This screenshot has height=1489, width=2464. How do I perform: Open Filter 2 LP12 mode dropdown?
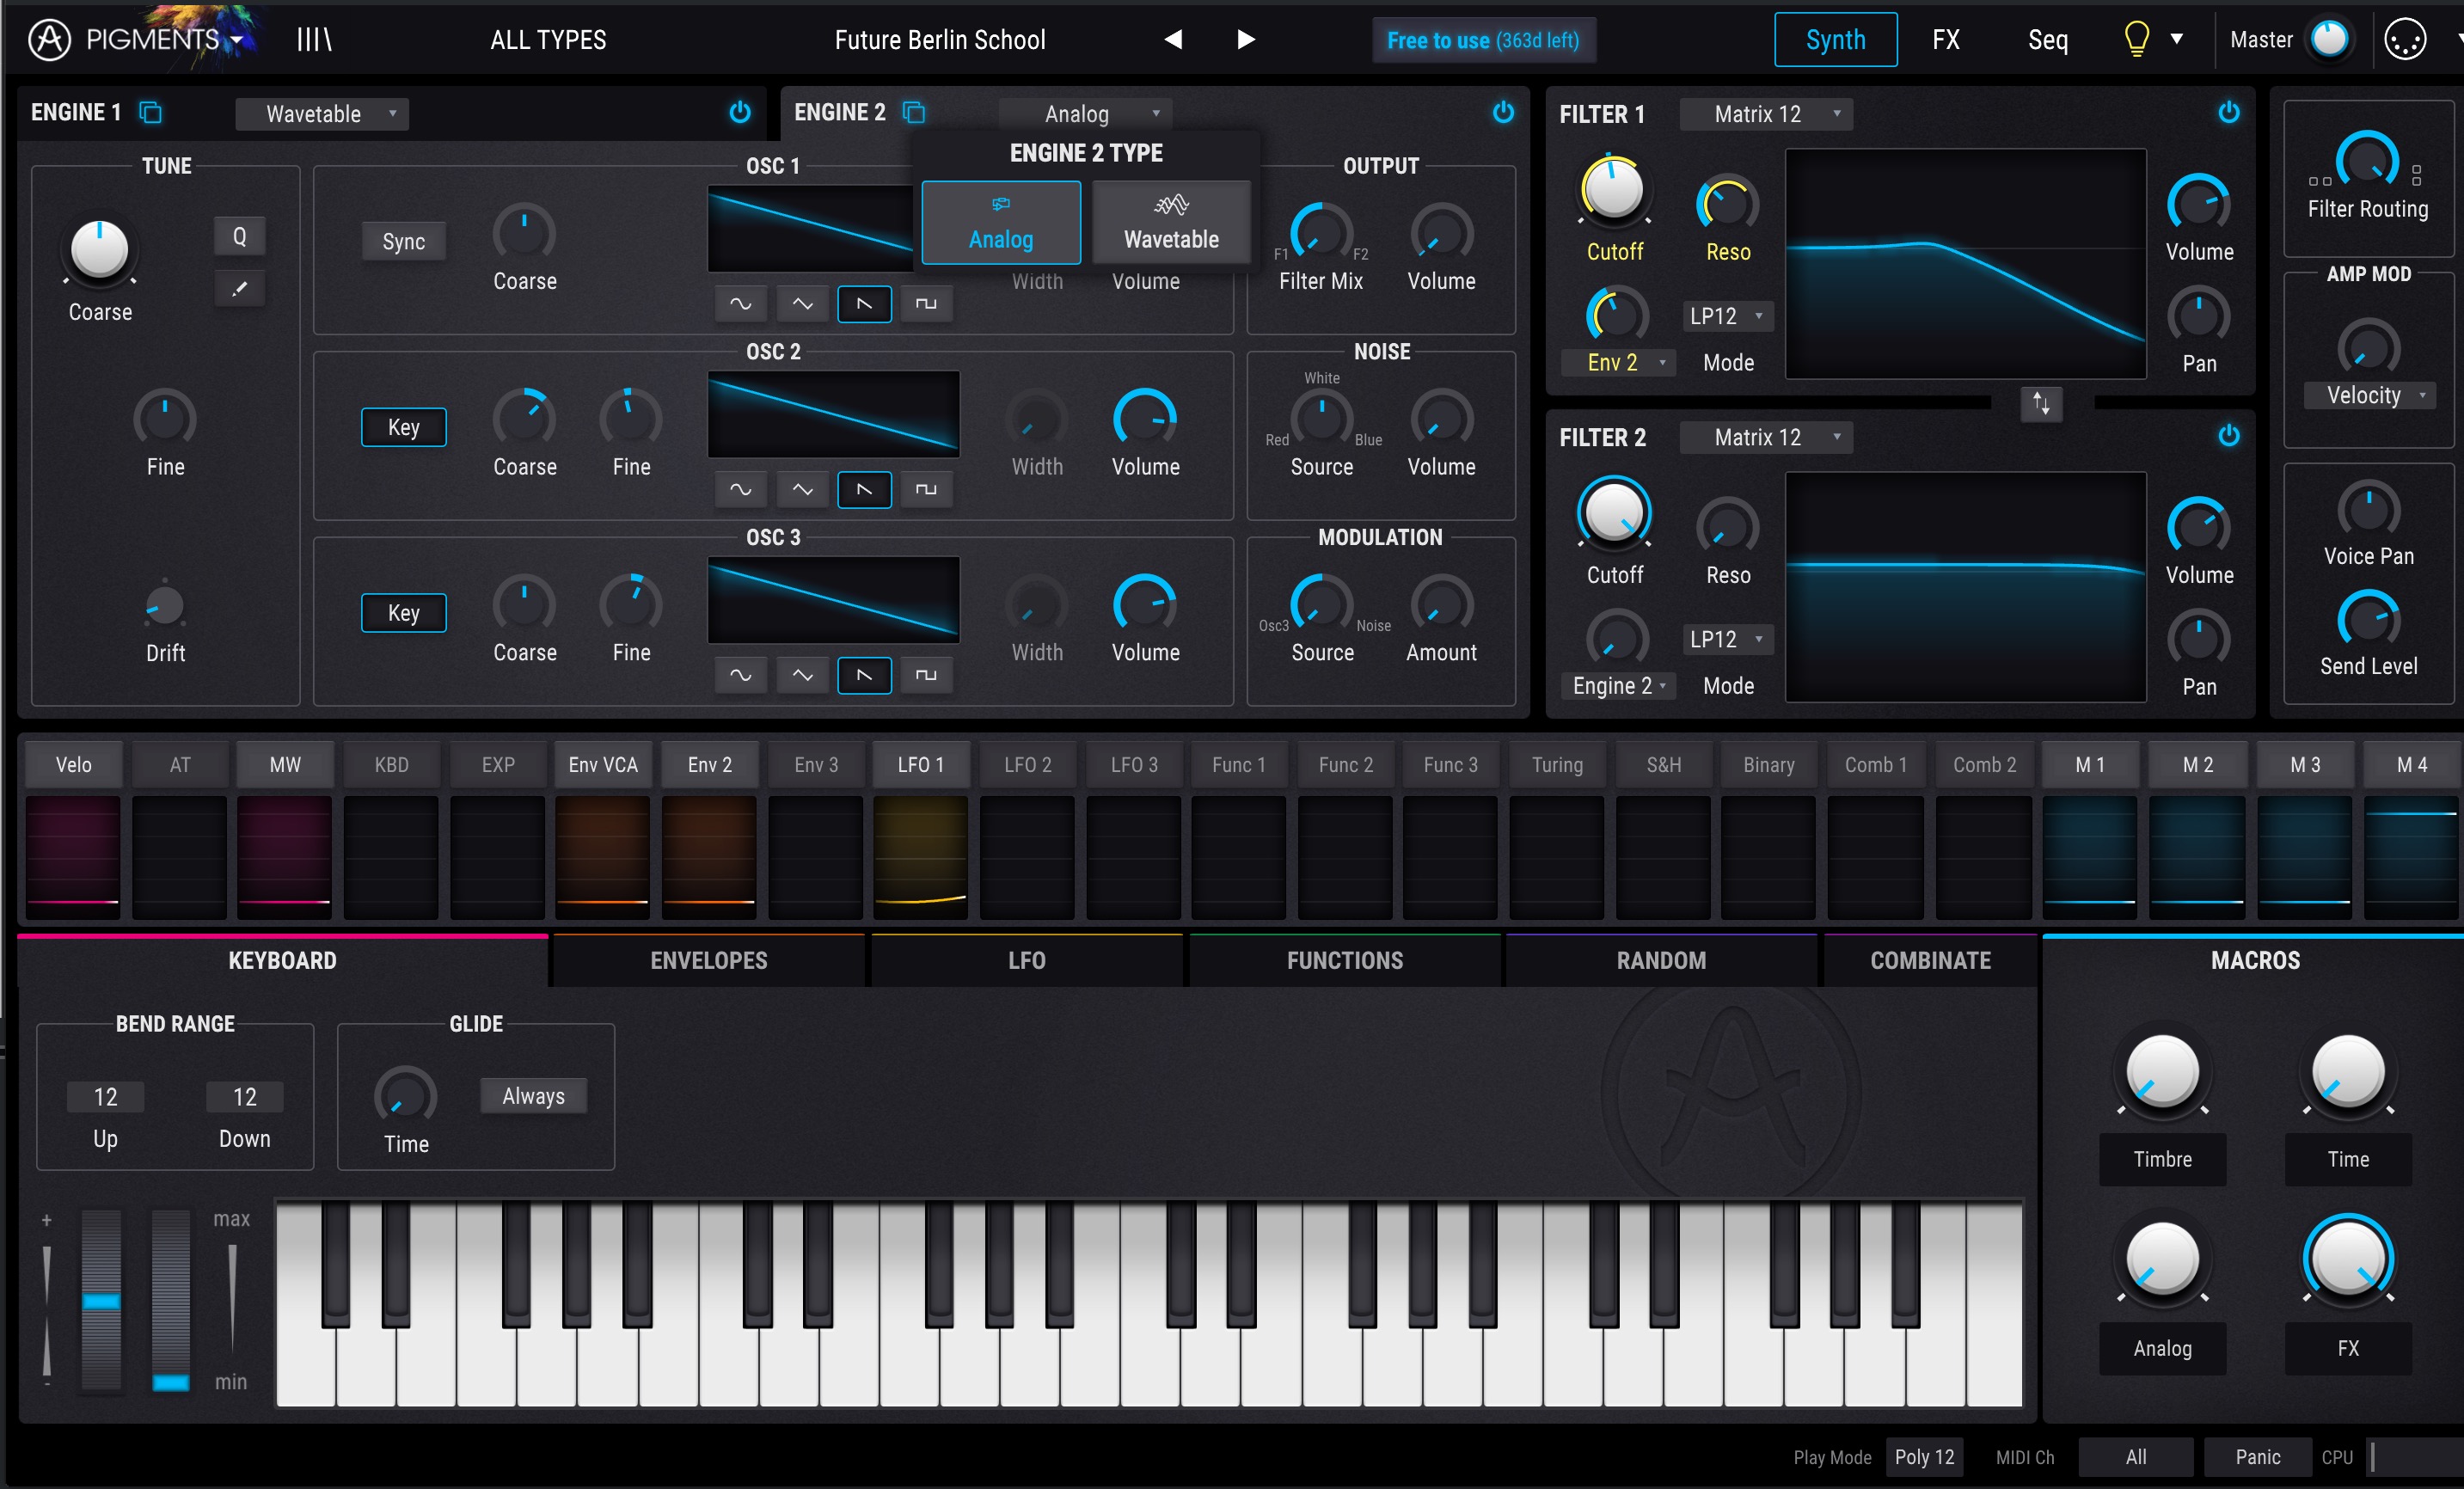[1727, 639]
